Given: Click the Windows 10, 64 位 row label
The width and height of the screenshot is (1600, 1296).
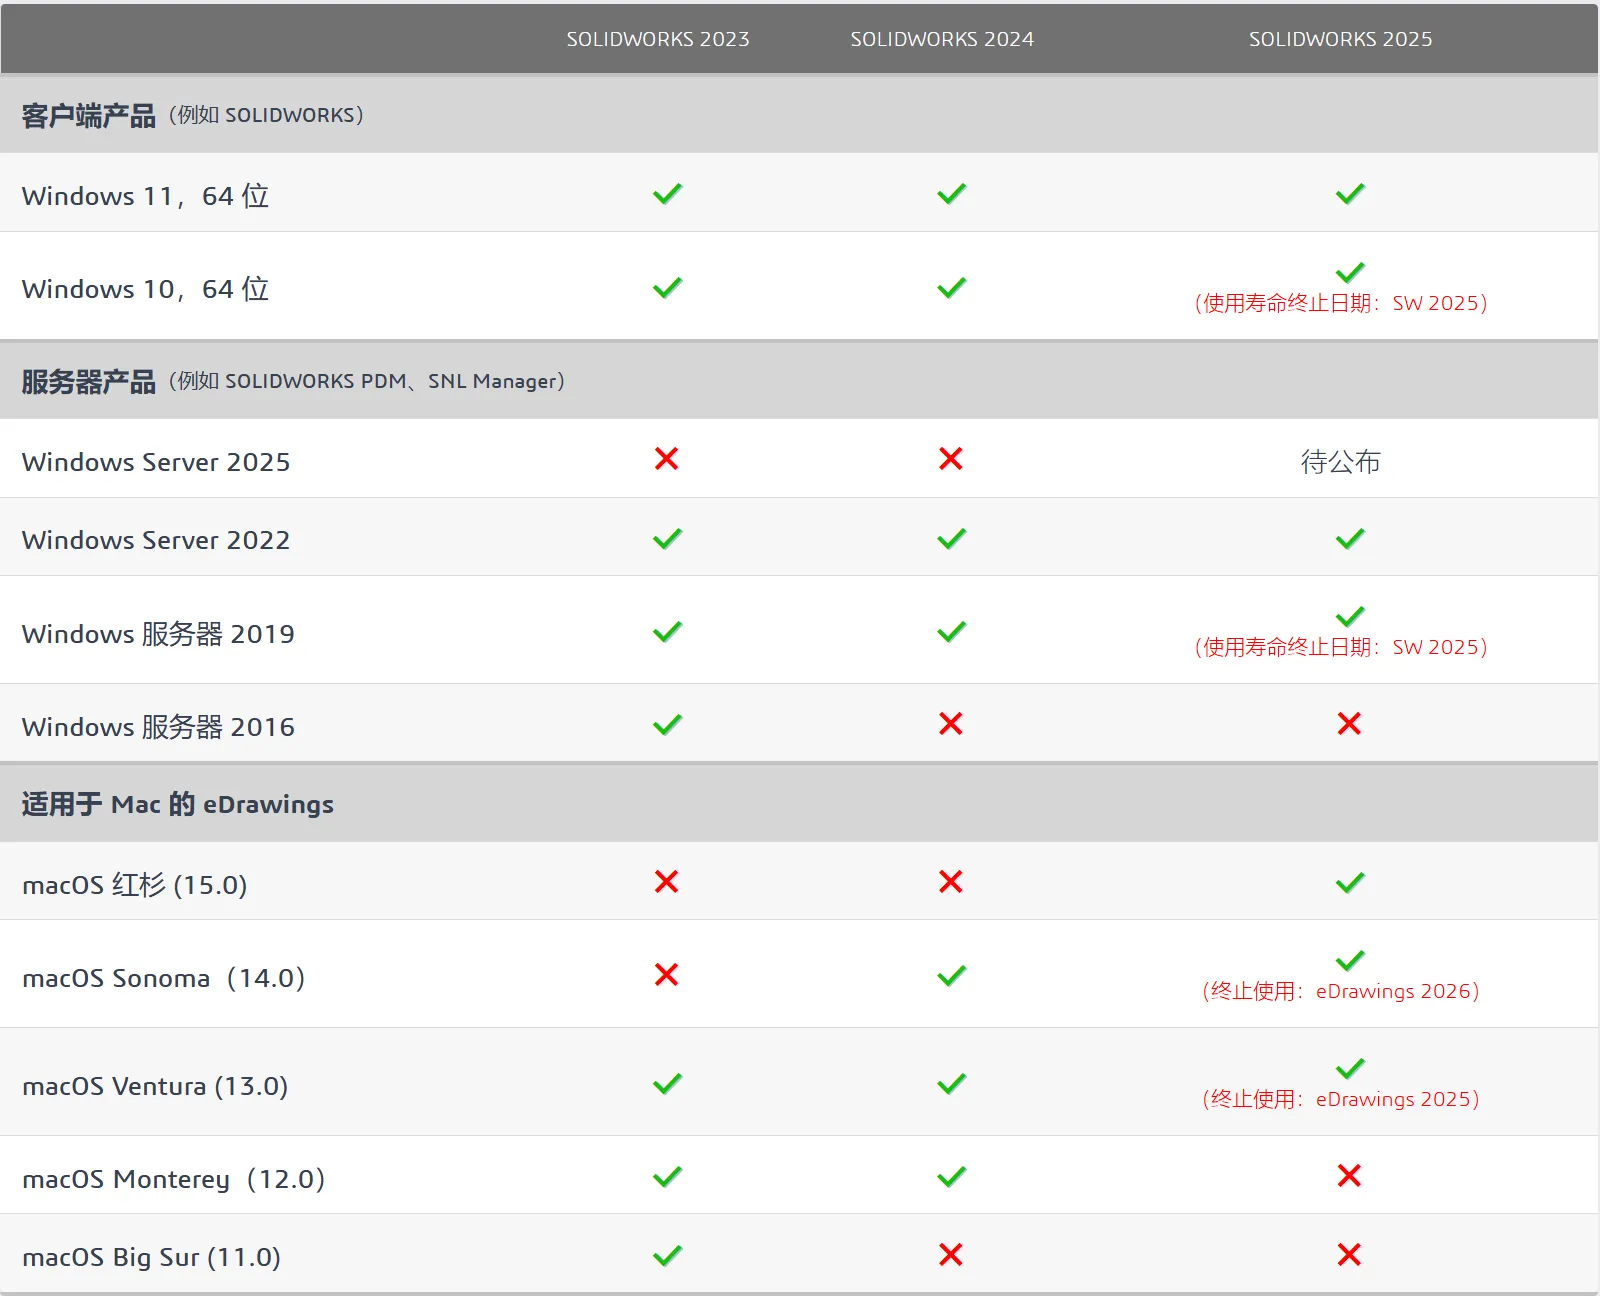Looking at the screenshot, I should click(146, 289).
